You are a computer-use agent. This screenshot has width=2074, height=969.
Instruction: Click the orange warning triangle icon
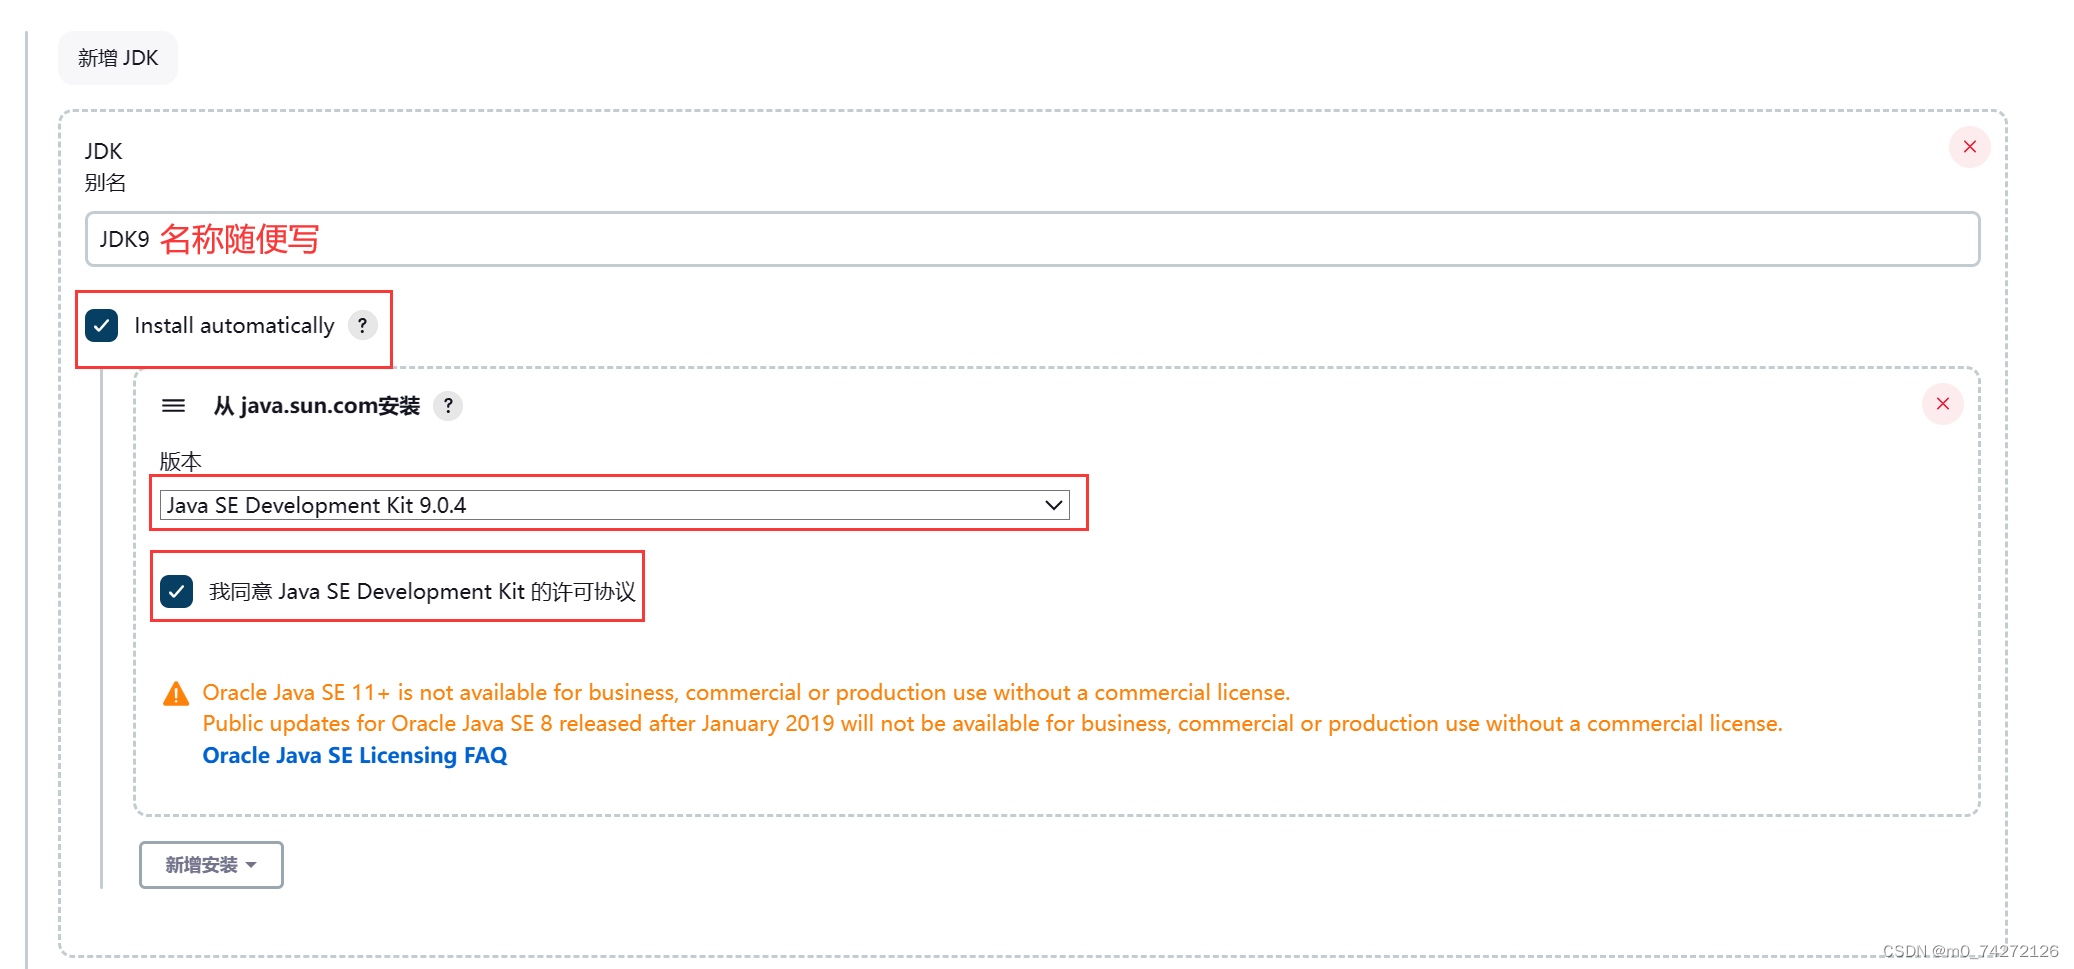(x=177, y=691)
